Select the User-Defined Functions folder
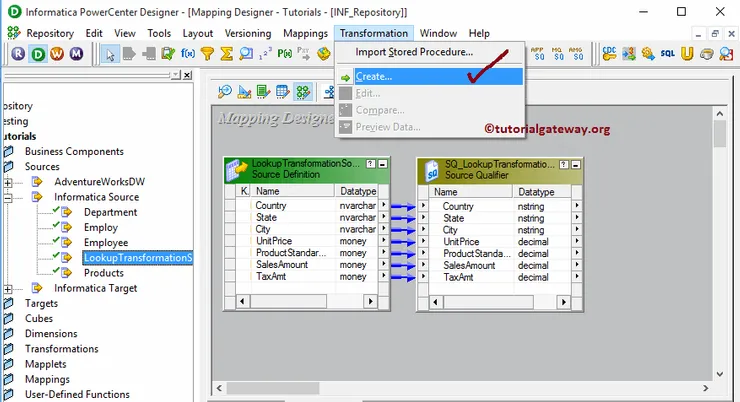The image size is (740, 402). tap(77, 394)
